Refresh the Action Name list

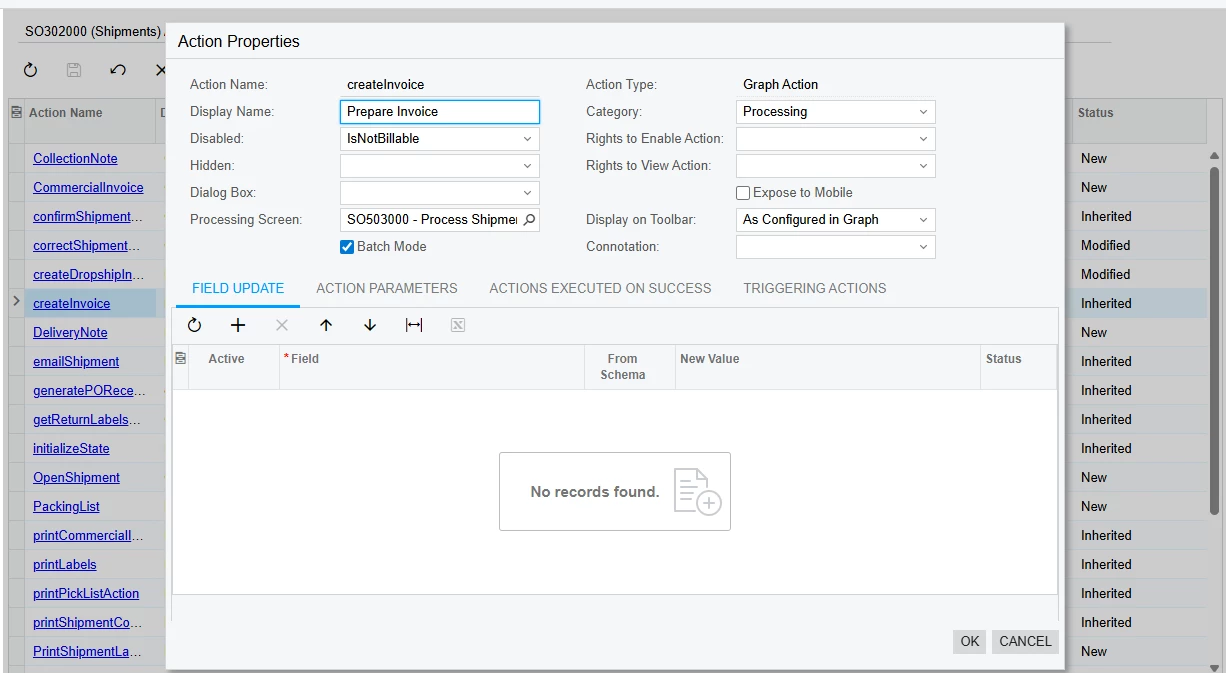30,70
